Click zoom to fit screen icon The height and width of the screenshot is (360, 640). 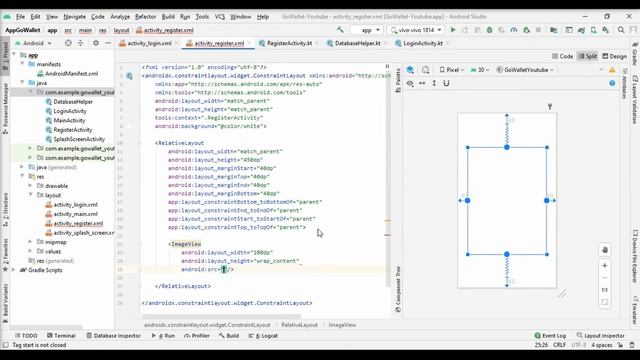coord(605,302)
